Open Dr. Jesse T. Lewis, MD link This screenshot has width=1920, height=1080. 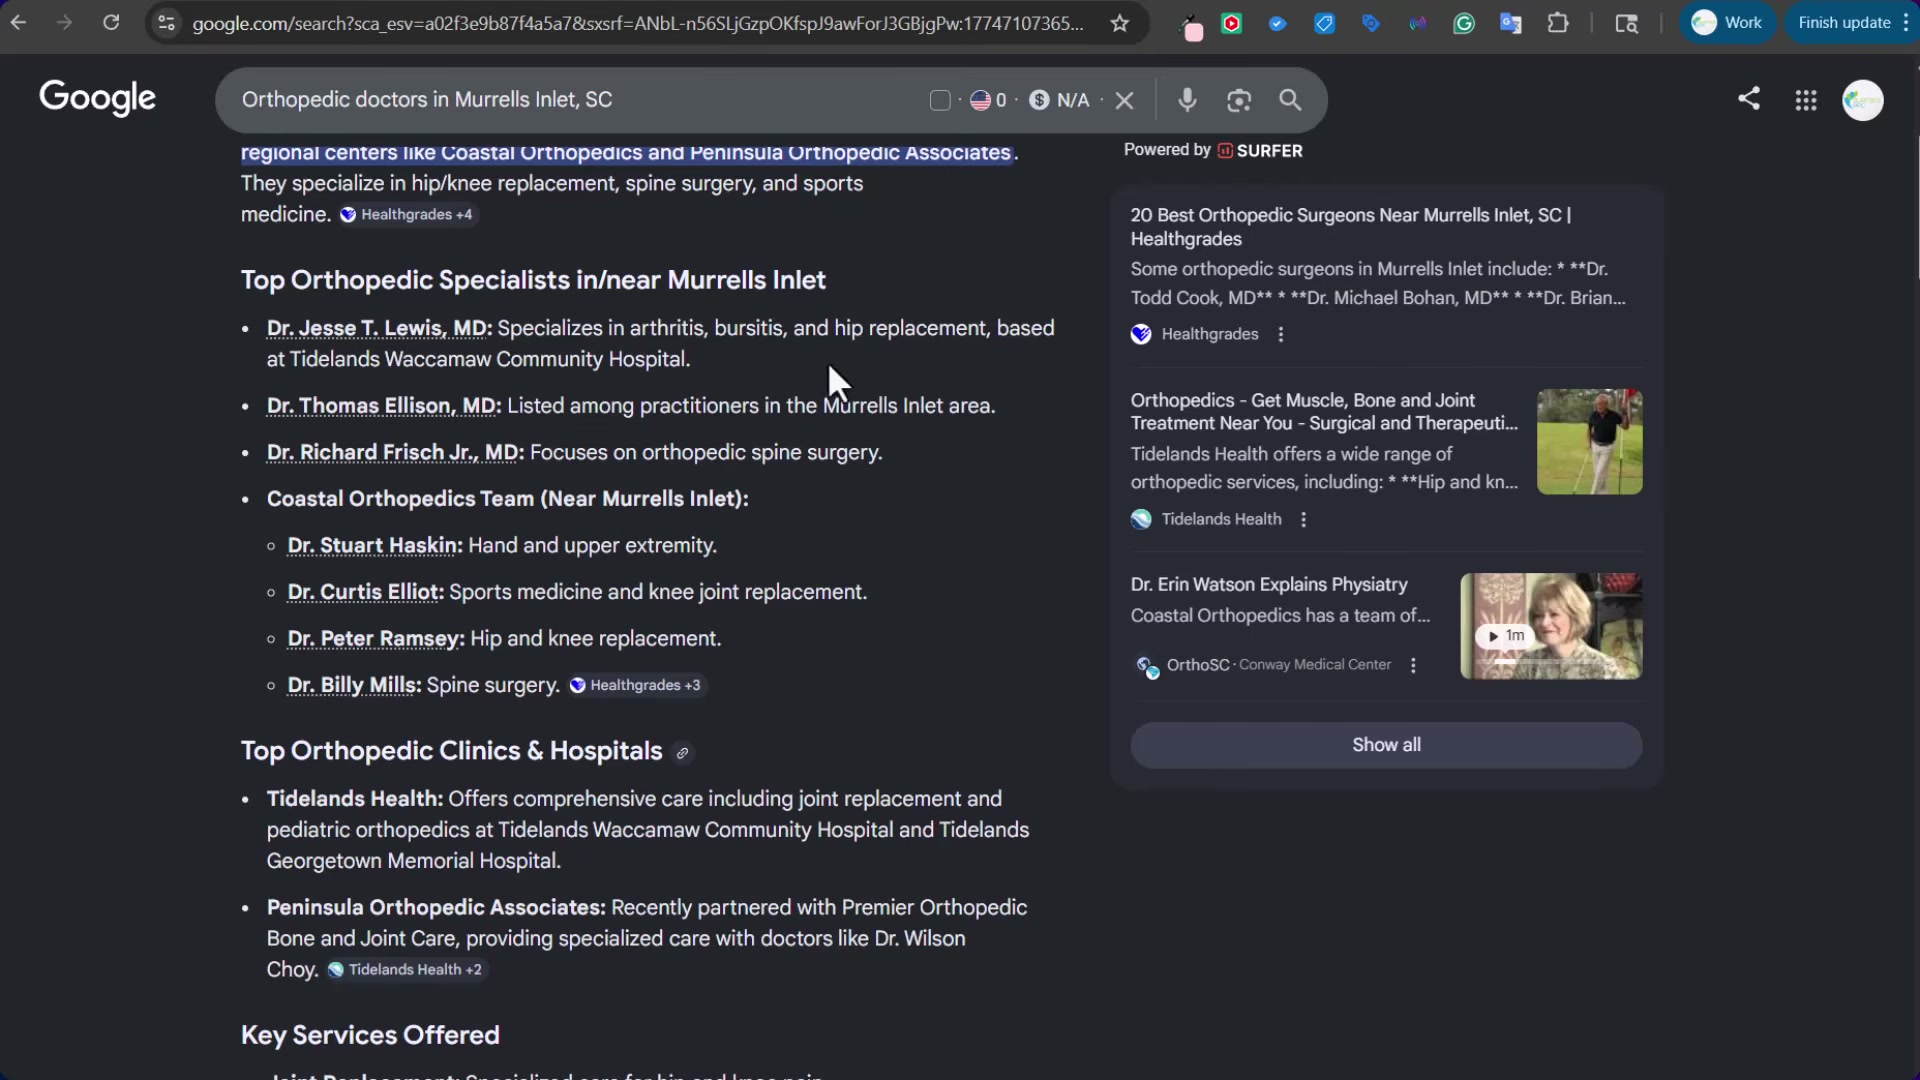(x=379, y=329)
